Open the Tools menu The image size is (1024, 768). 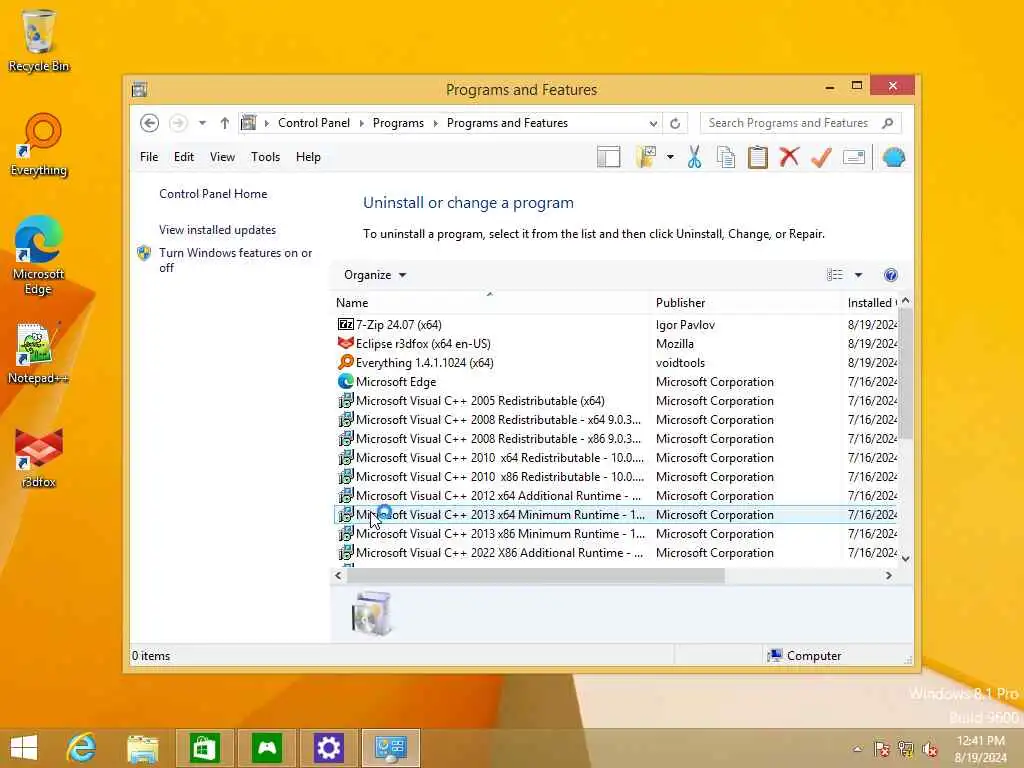pyautogui.click(x=265, y=157)
